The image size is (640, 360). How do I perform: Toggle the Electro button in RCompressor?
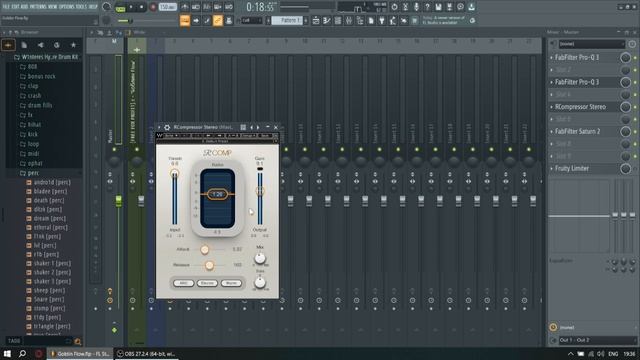click(207, 283)
